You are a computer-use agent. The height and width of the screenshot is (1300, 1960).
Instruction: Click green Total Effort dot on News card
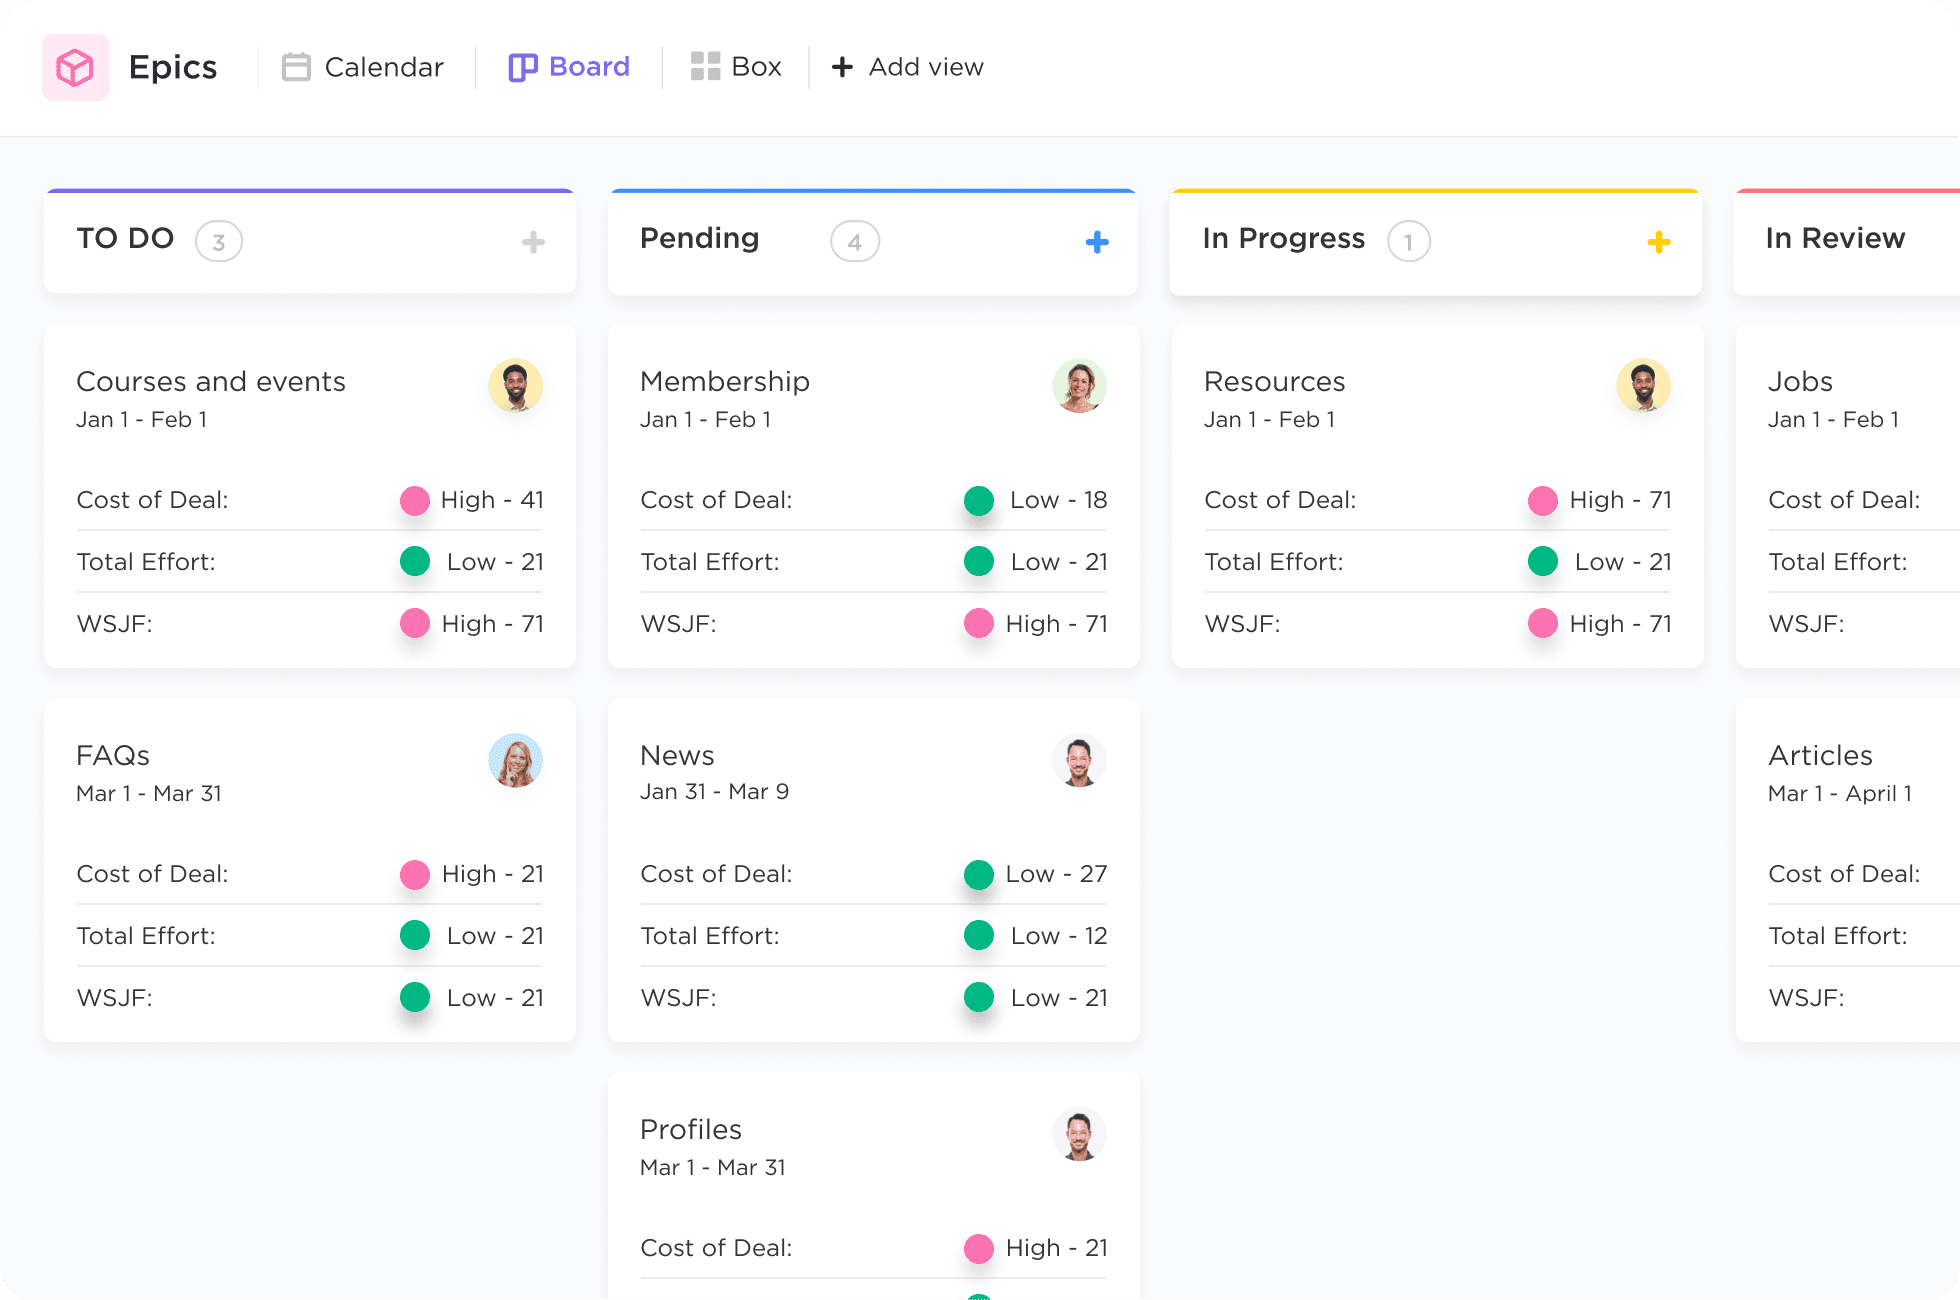[978, 936]
